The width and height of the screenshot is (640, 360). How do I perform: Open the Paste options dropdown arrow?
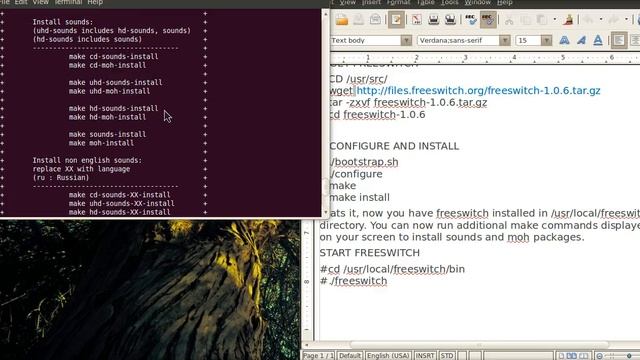[x=554, y=19]
